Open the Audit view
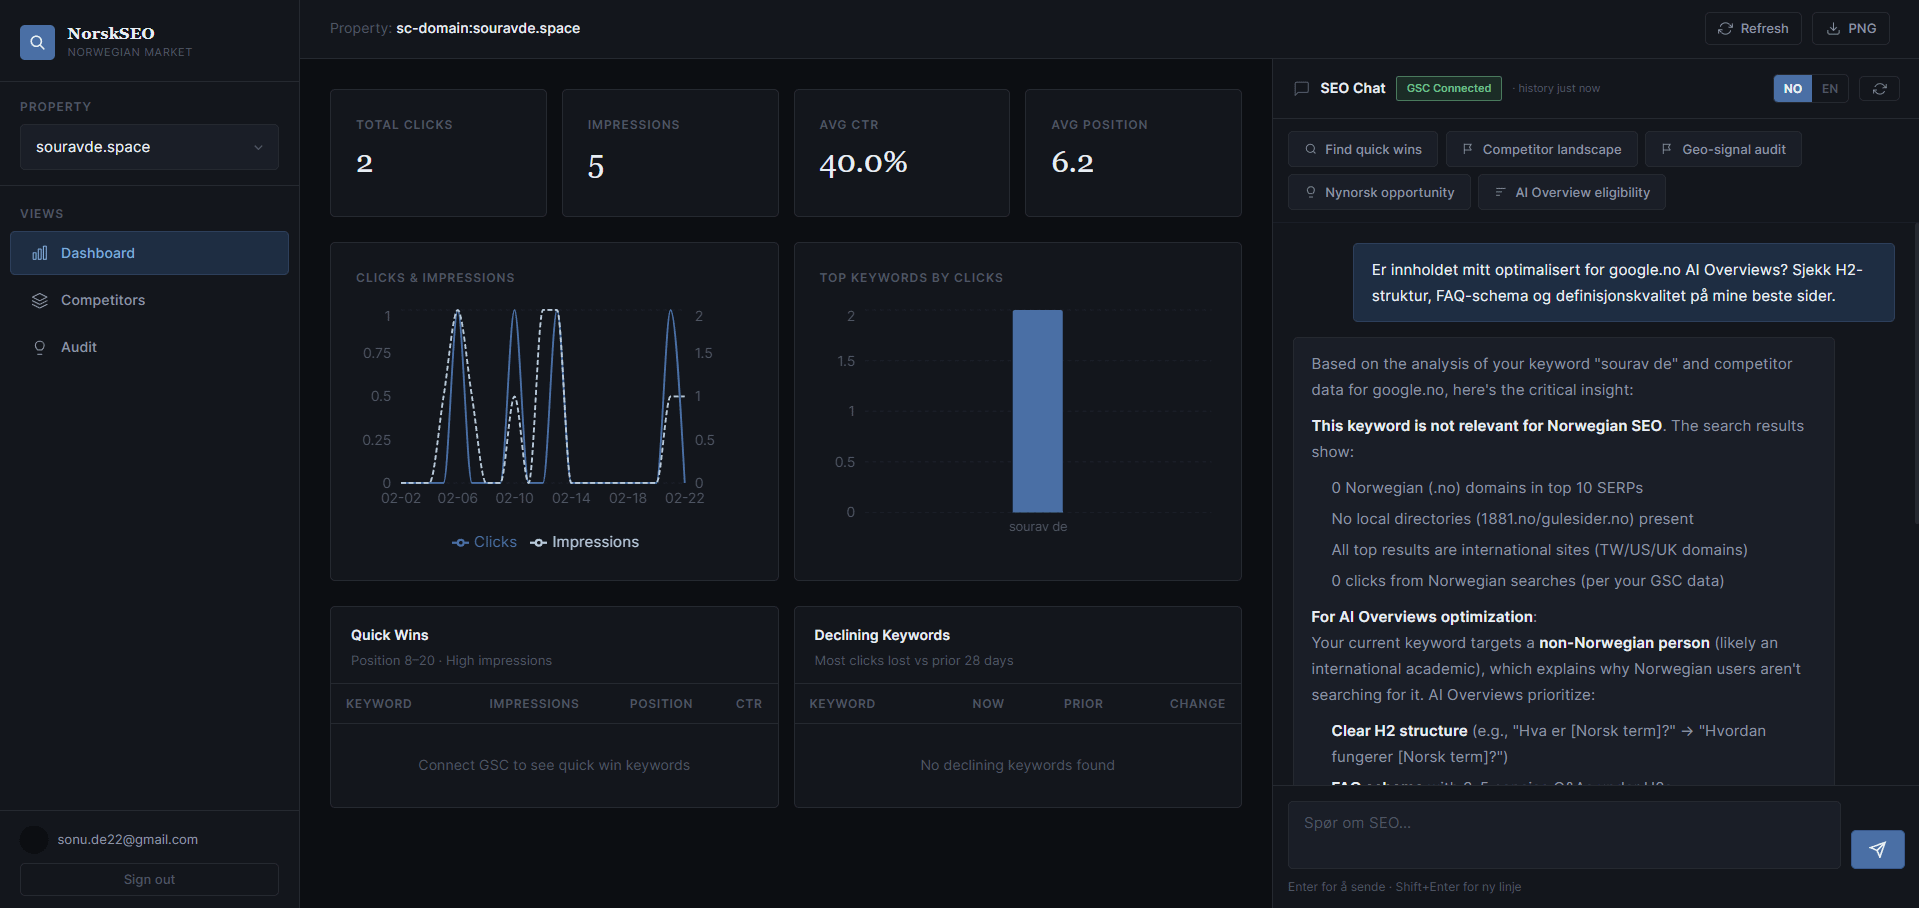This screenshot has width=1919, height=908. click(79, 347)
